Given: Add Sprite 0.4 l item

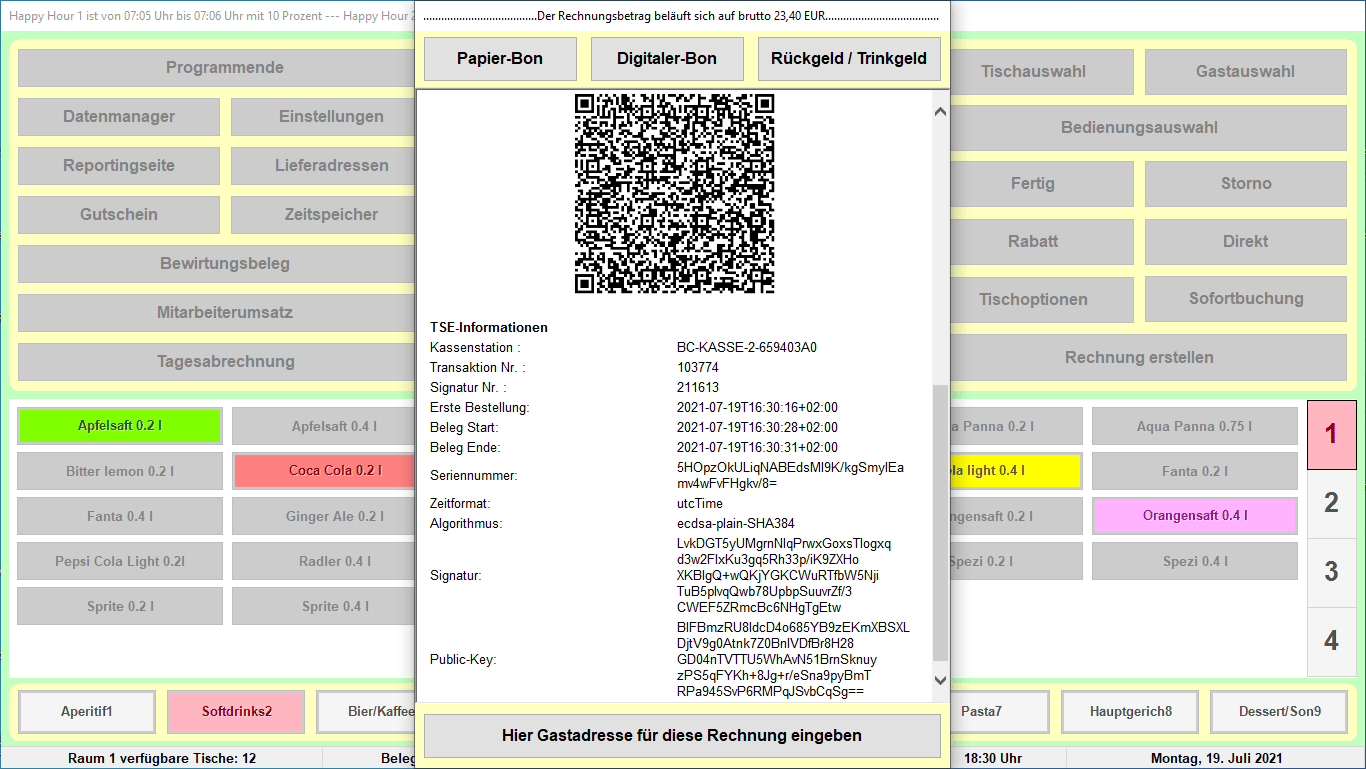Looking at the screenshot, I should pyautogui.click(x=323, y=607).
